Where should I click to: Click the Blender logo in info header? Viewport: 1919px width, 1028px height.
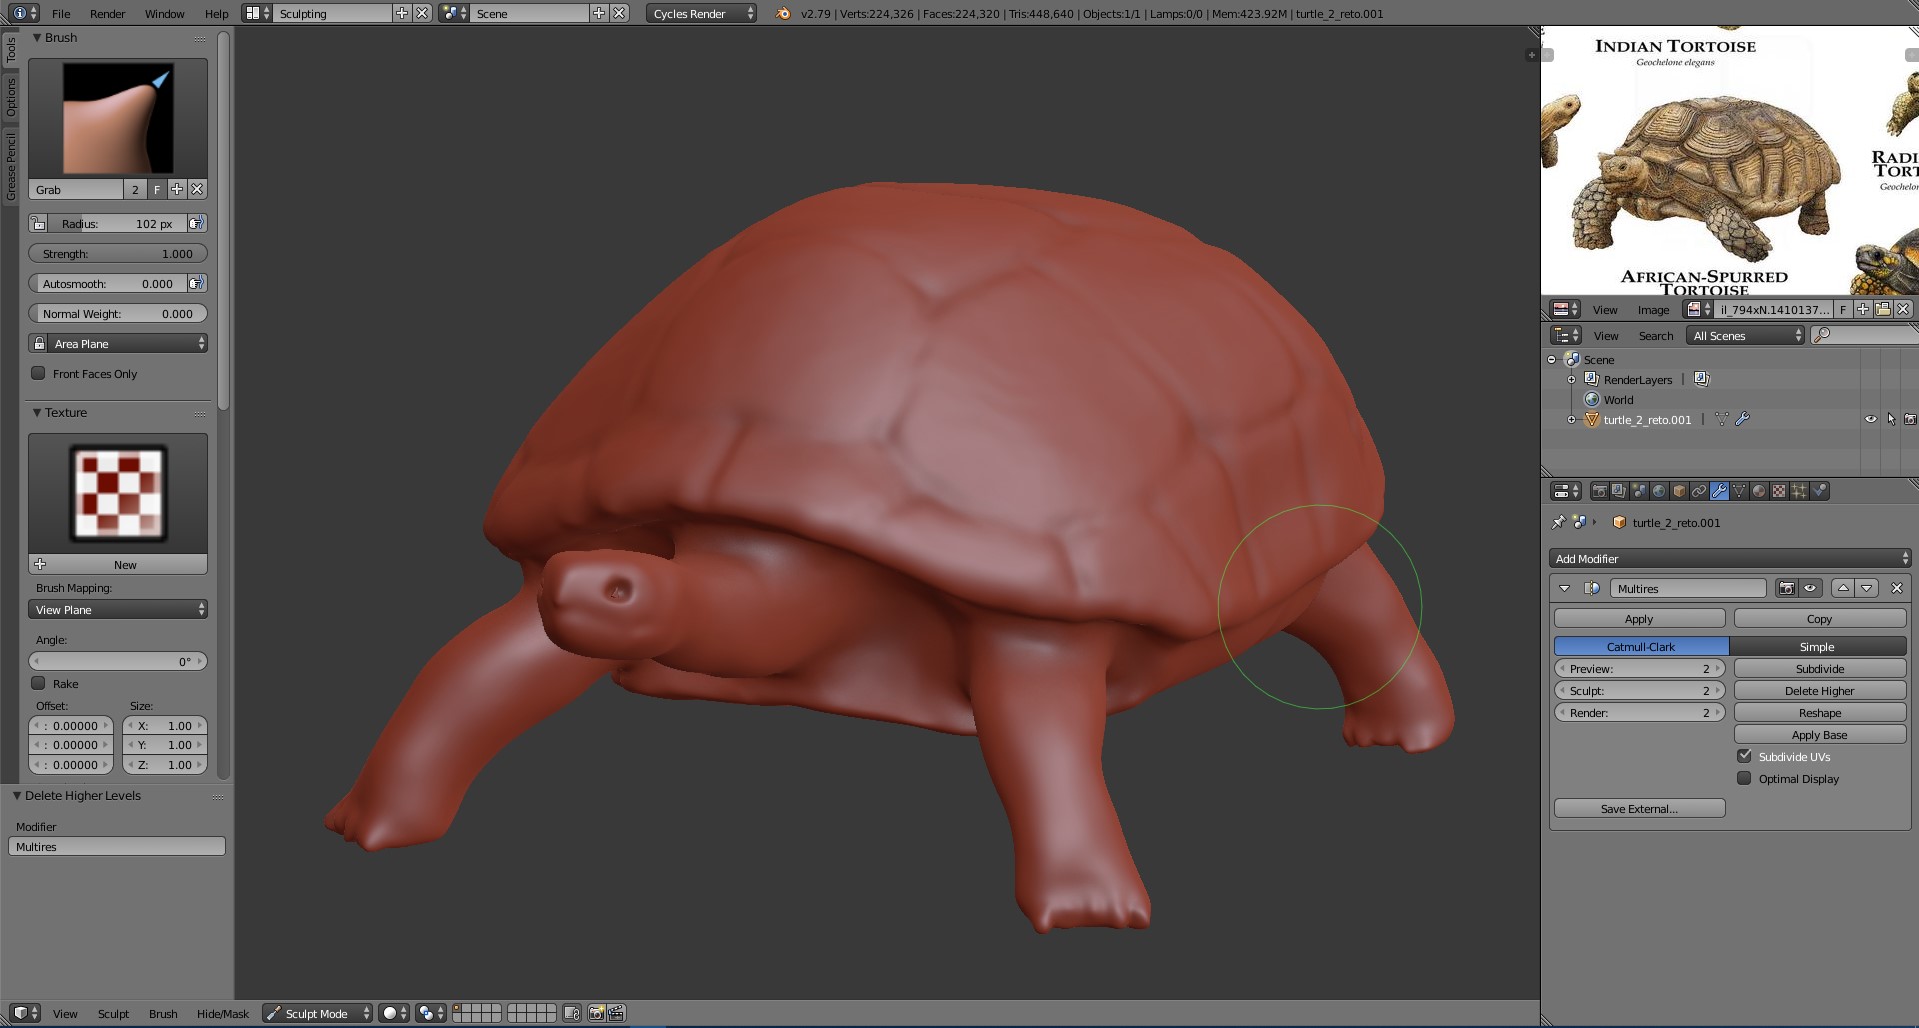coord(783,13)
